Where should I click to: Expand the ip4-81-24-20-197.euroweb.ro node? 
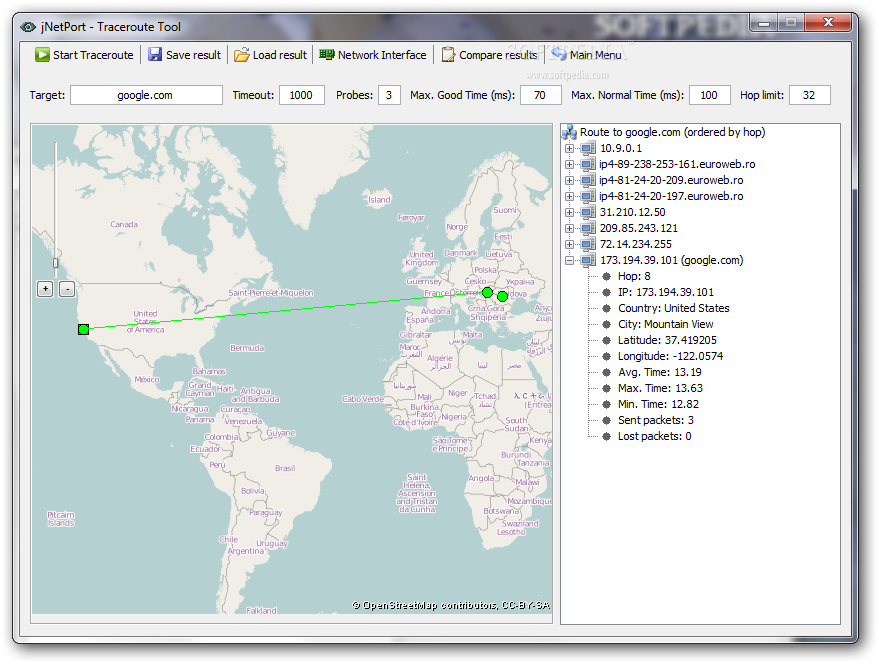pos(570,196)
